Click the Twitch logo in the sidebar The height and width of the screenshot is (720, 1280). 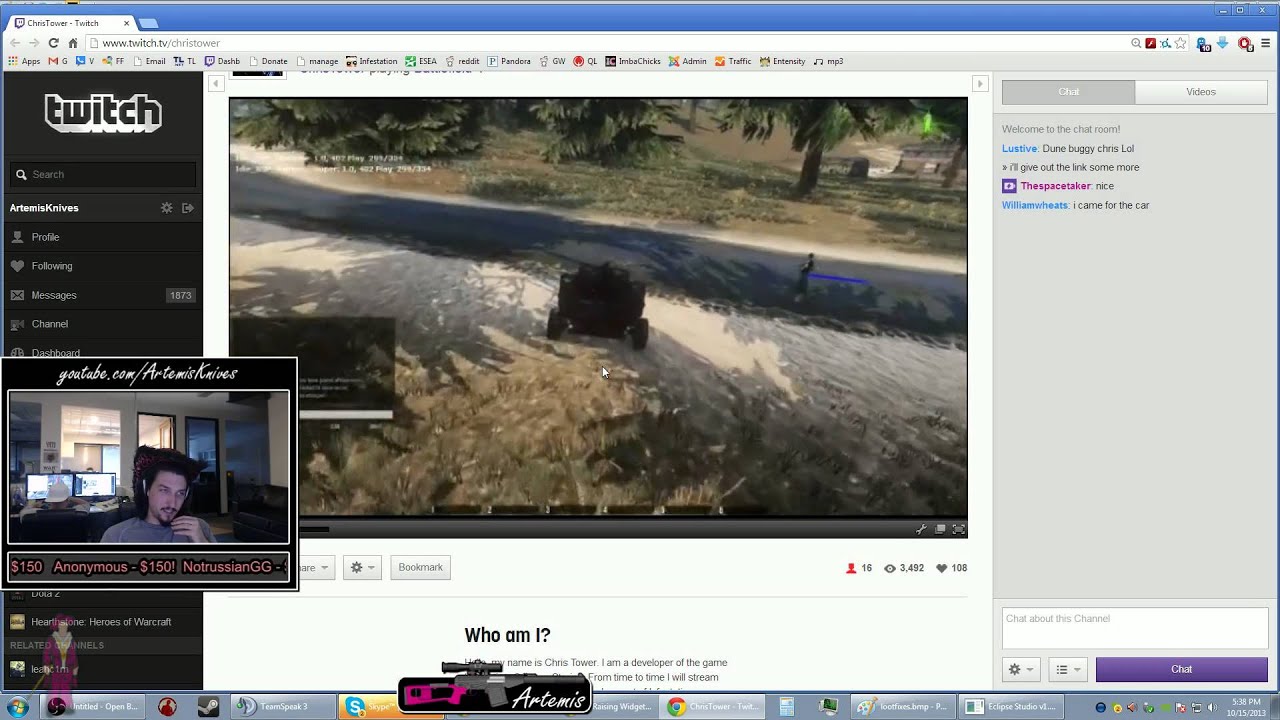pos(103,113)
